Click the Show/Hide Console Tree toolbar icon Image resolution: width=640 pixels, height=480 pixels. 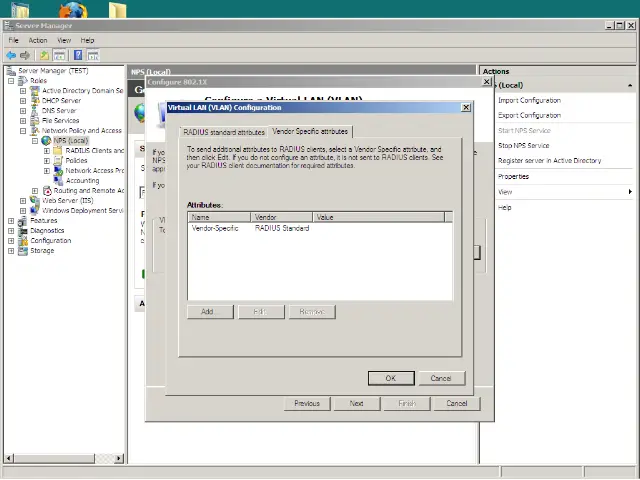(59, 55)
